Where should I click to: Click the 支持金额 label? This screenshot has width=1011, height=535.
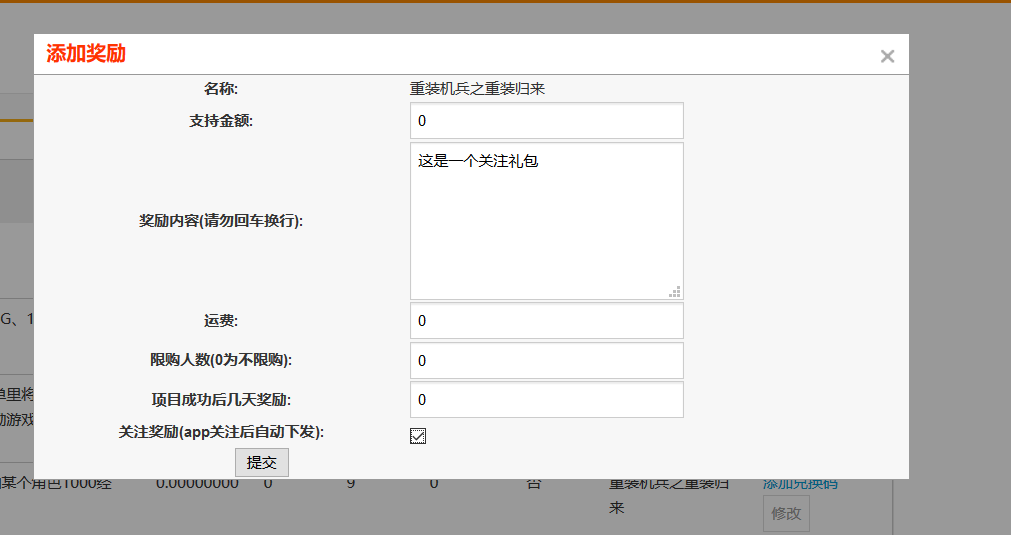tap(221, 121)
